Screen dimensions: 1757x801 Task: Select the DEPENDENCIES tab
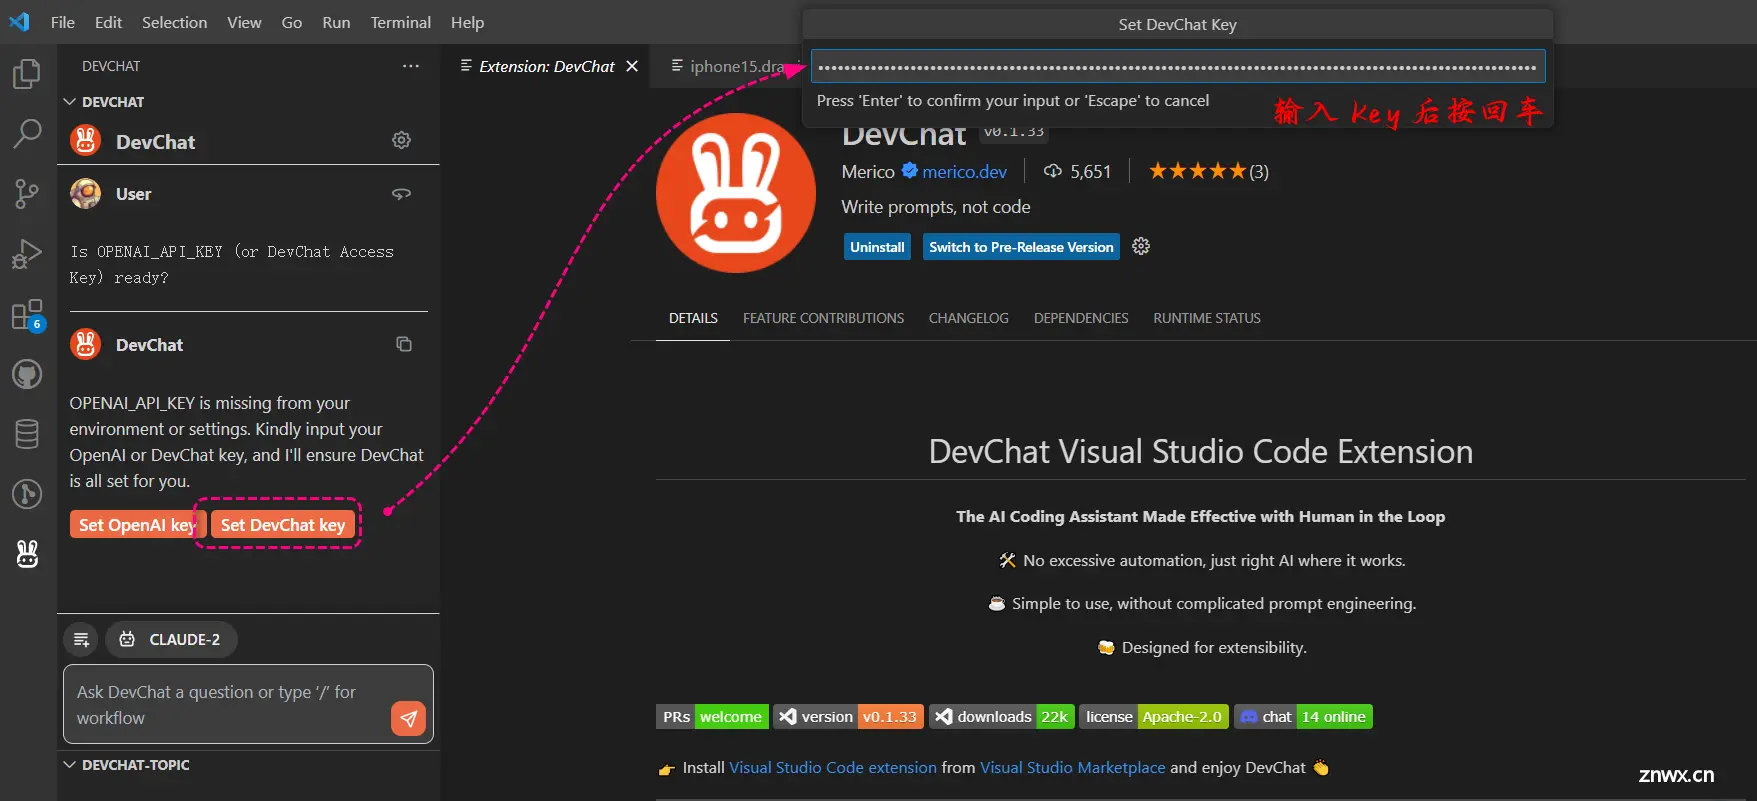(1081, 318)
